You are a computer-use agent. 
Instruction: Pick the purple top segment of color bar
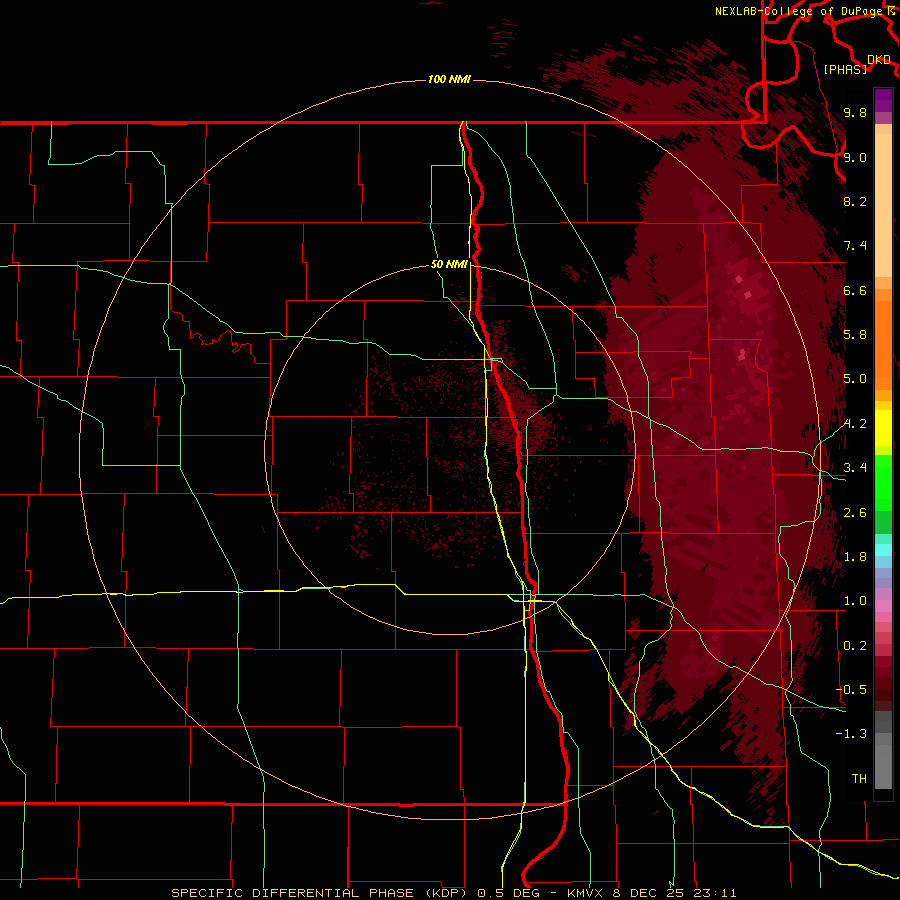pyautogui.click(x=883, y=100)
